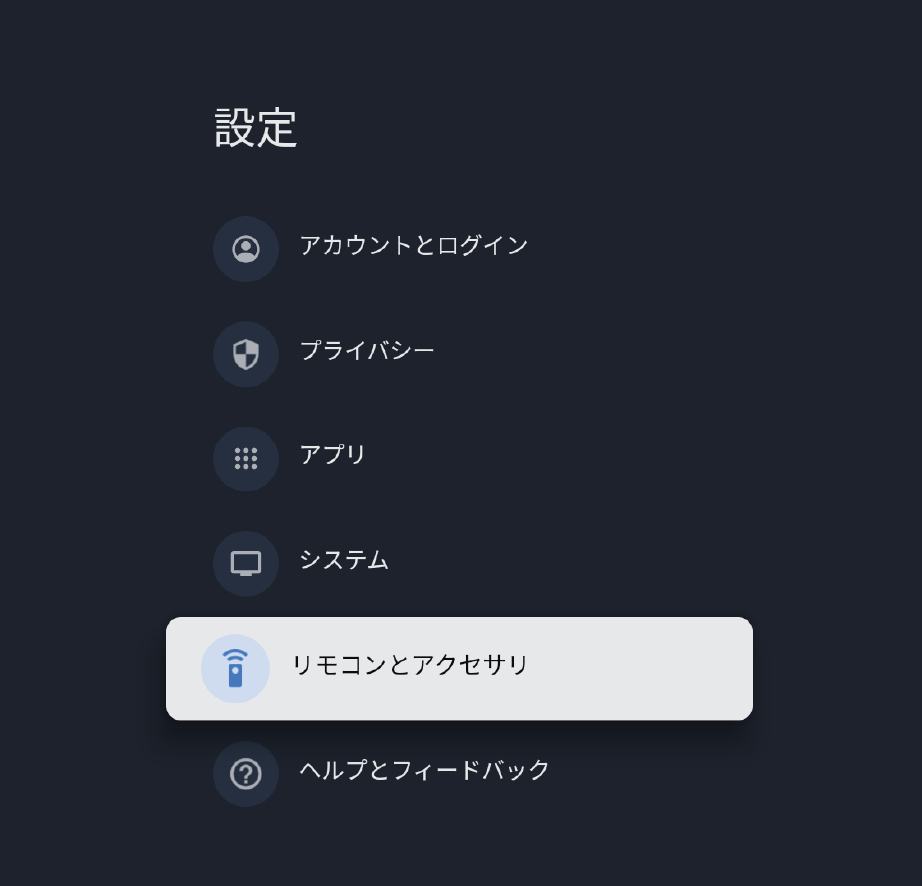
Task: Click circular background behind the shield icon
Action: [x=246, y=354]
